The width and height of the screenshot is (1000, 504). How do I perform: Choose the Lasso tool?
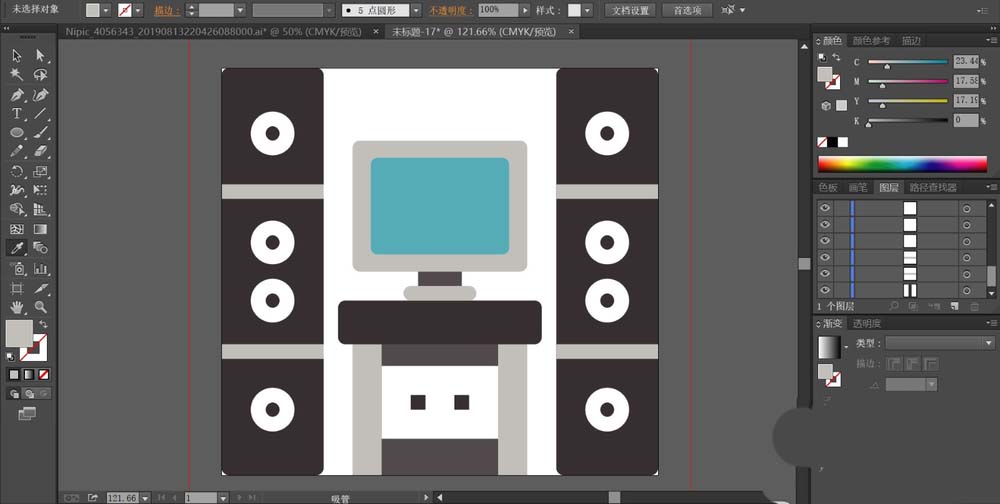click(41, 75)
